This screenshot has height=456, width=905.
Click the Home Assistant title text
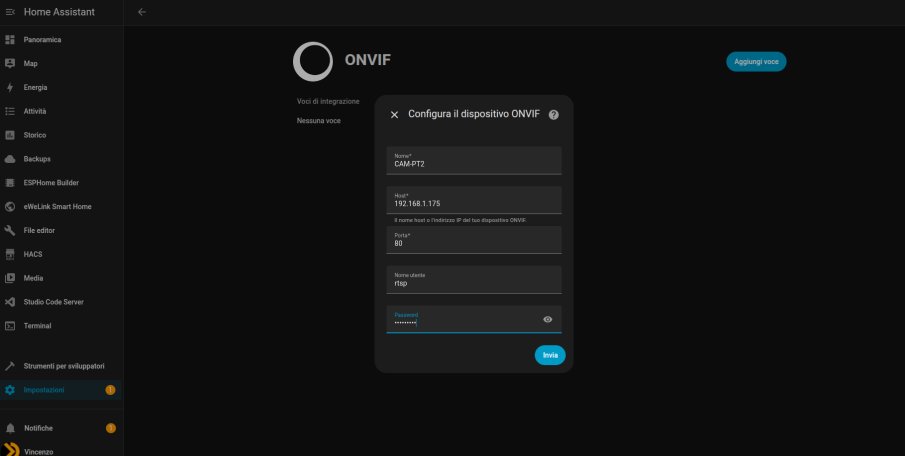(x=59, y=12)
